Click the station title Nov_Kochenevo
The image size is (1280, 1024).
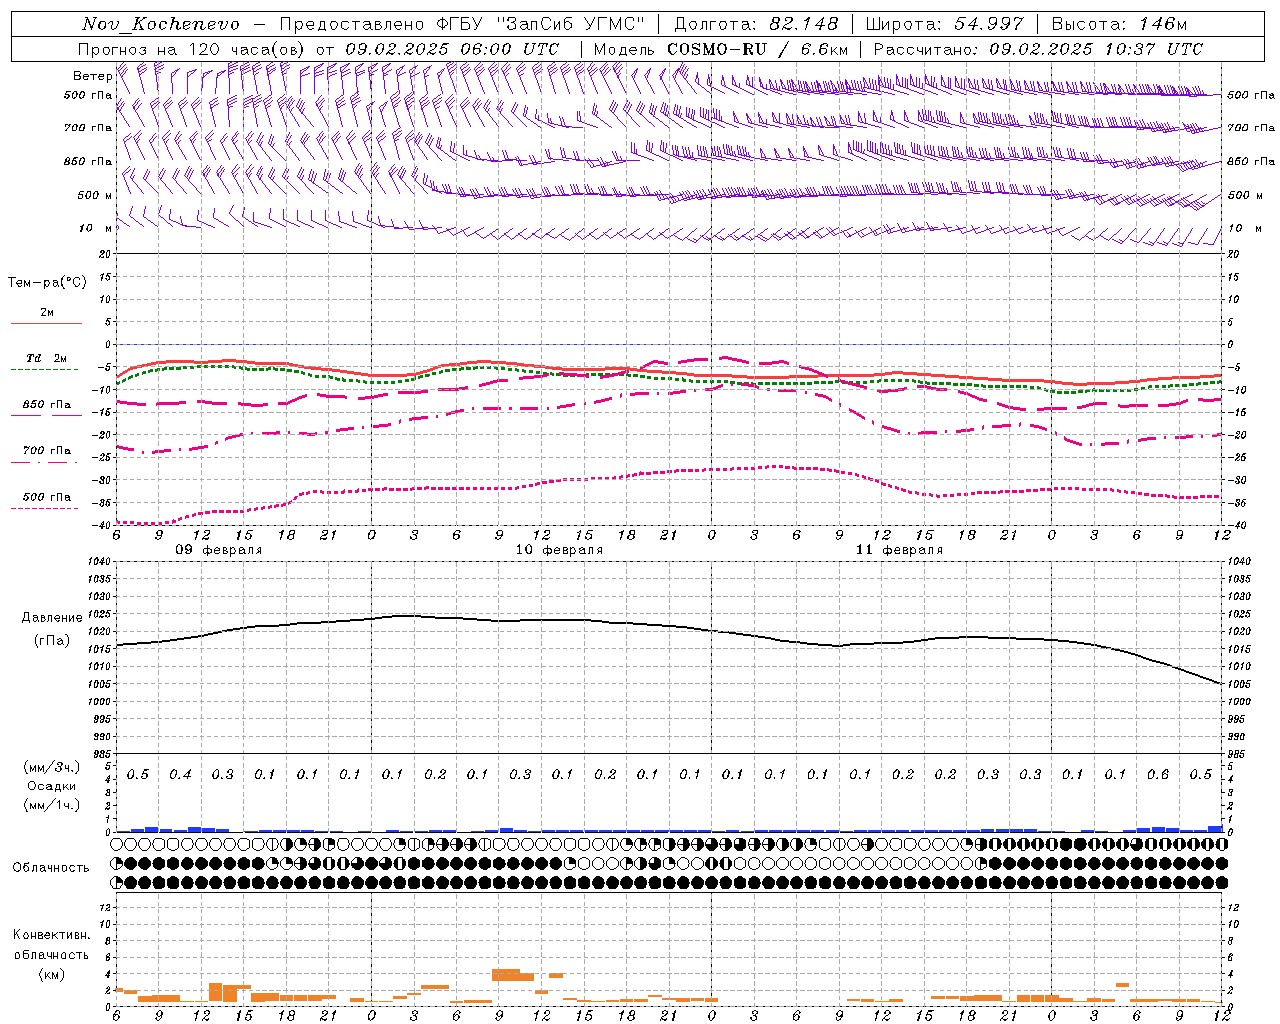(161, 24)
